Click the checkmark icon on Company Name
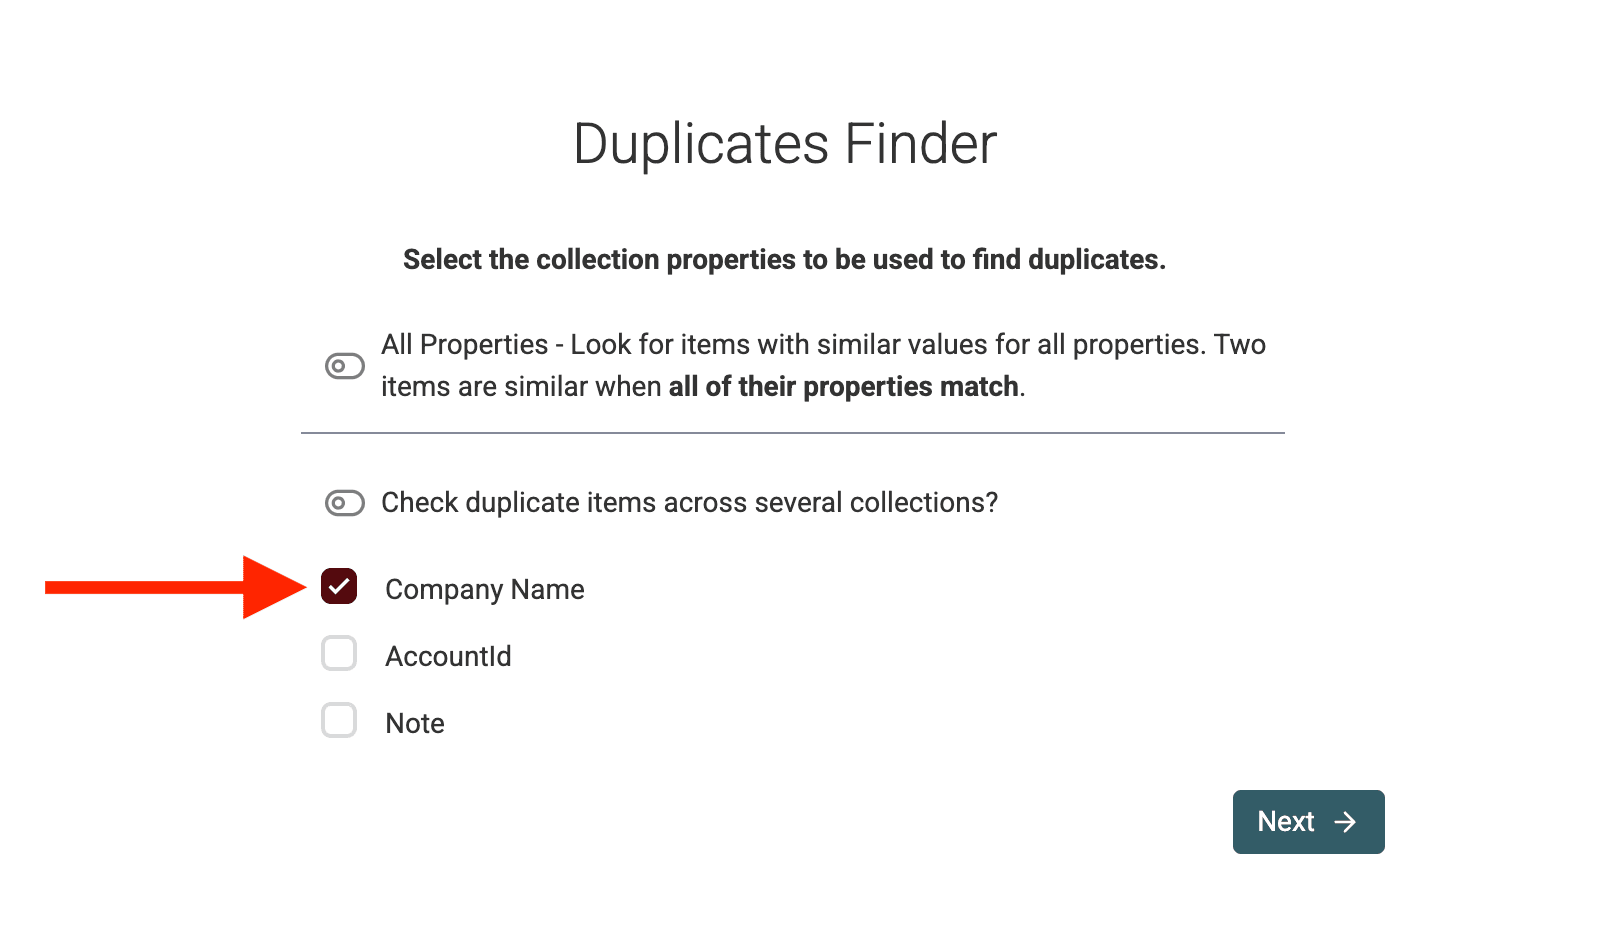Screen dimensions: 1605x934 pos(339,588)
